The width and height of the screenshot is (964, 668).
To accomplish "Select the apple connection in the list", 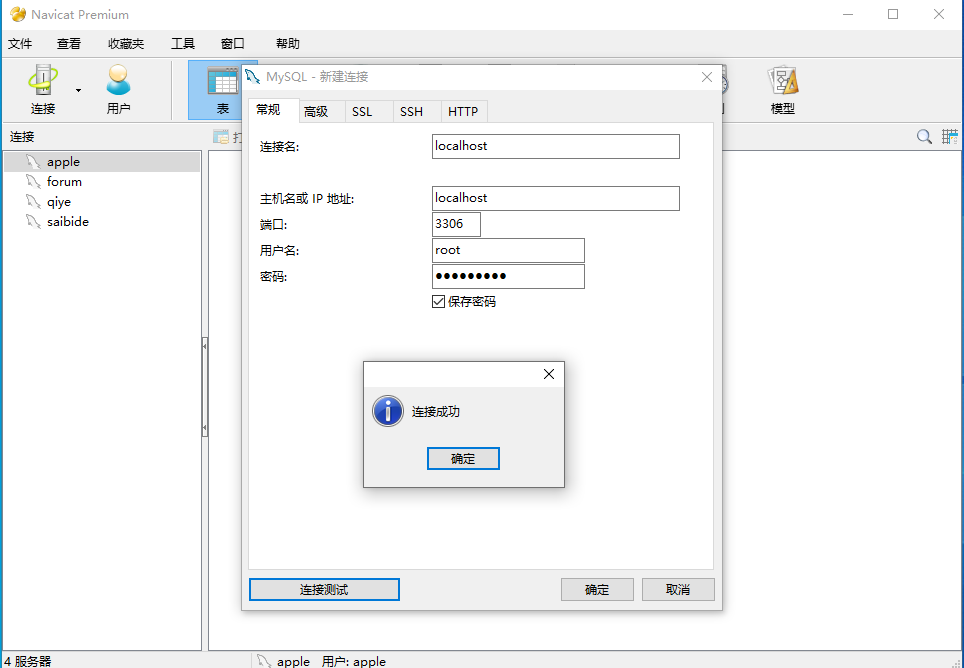I will (x=102, y=162).
